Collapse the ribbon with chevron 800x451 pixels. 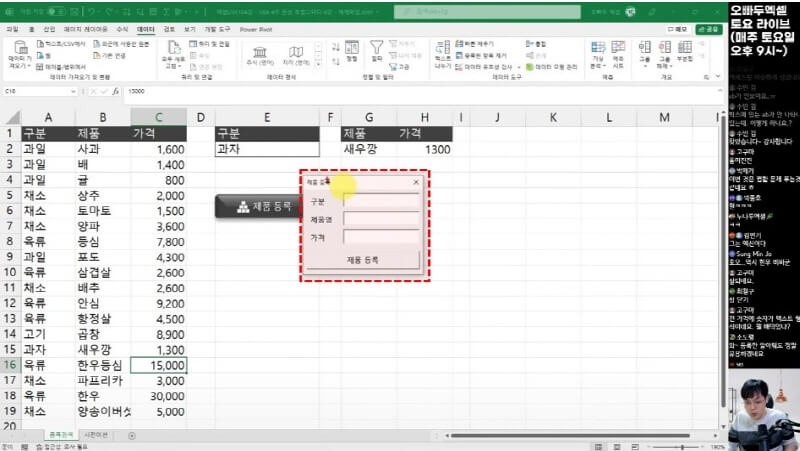718,77
